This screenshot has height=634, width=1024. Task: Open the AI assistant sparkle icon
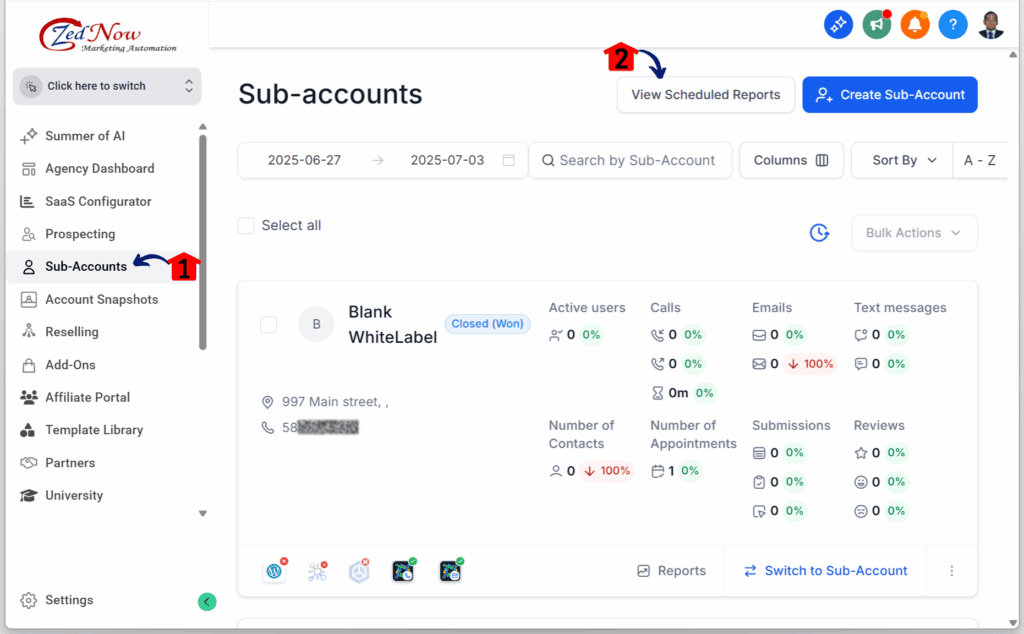coord(838,25)
